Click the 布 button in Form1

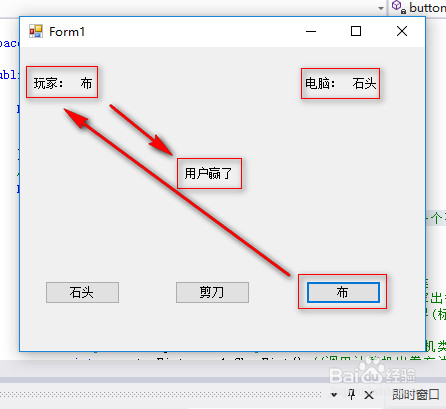[343, 292]
